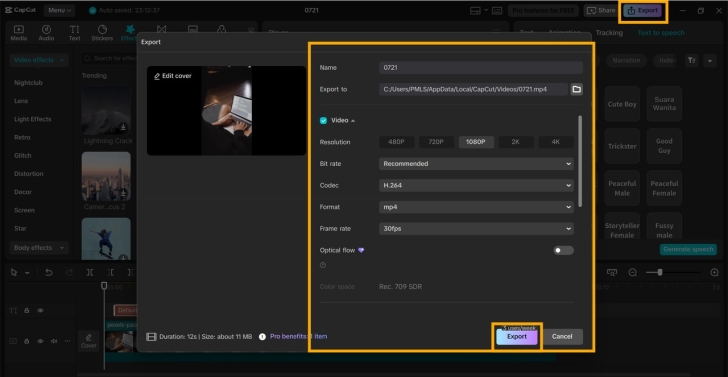Open the Format dropdown
Image resolution: width=728 pixels, height=377 pixels.
pos(476,207)
